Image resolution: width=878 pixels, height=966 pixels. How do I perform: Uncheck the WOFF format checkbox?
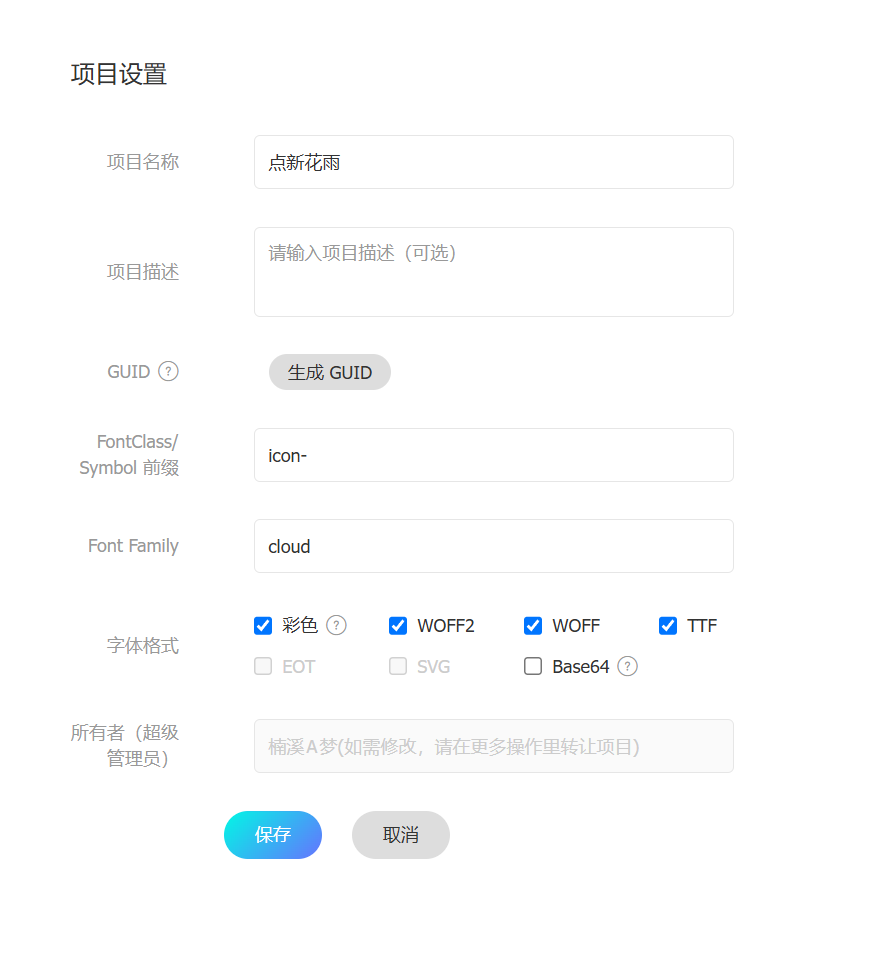533,626
